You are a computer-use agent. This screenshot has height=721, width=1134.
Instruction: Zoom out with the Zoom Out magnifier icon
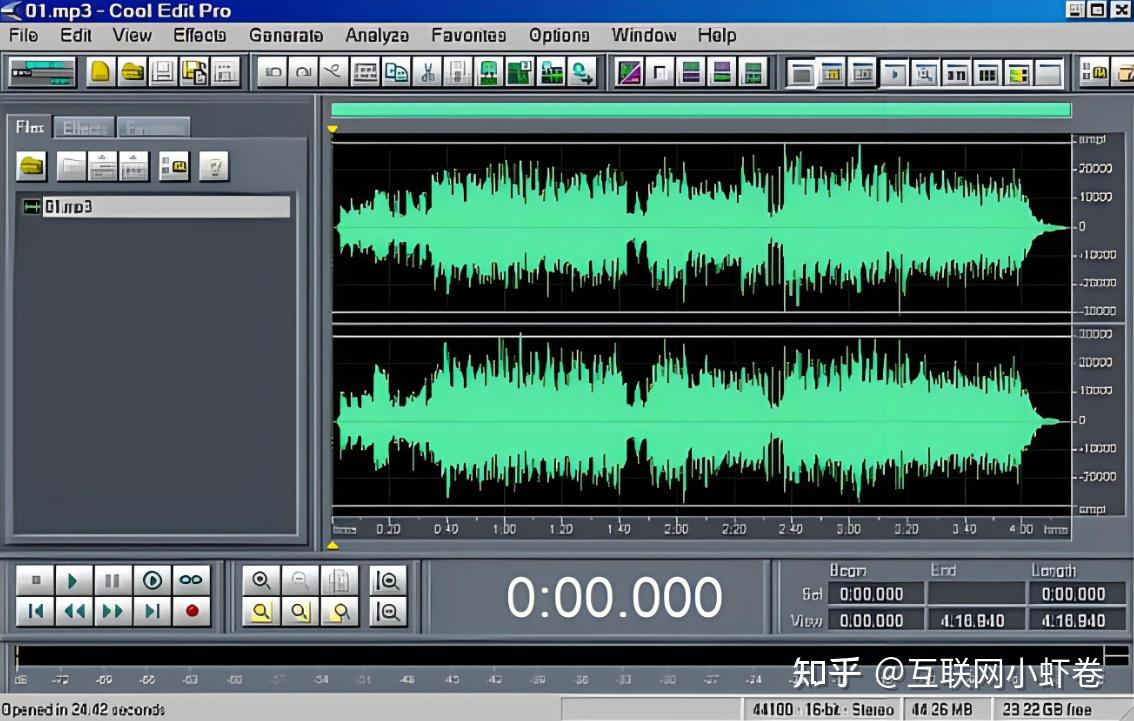300,580
